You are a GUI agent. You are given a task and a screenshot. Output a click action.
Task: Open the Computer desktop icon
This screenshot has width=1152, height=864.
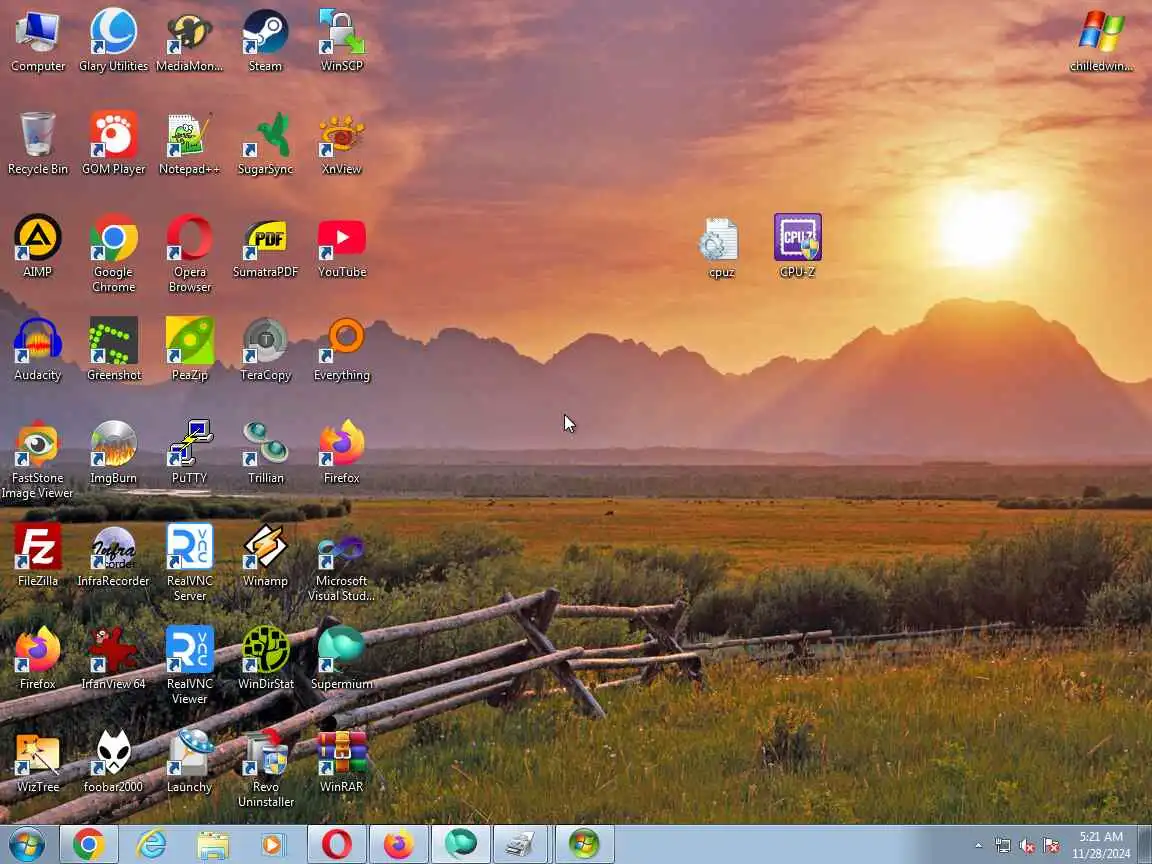pyautogui.click(x=37, y=41)
